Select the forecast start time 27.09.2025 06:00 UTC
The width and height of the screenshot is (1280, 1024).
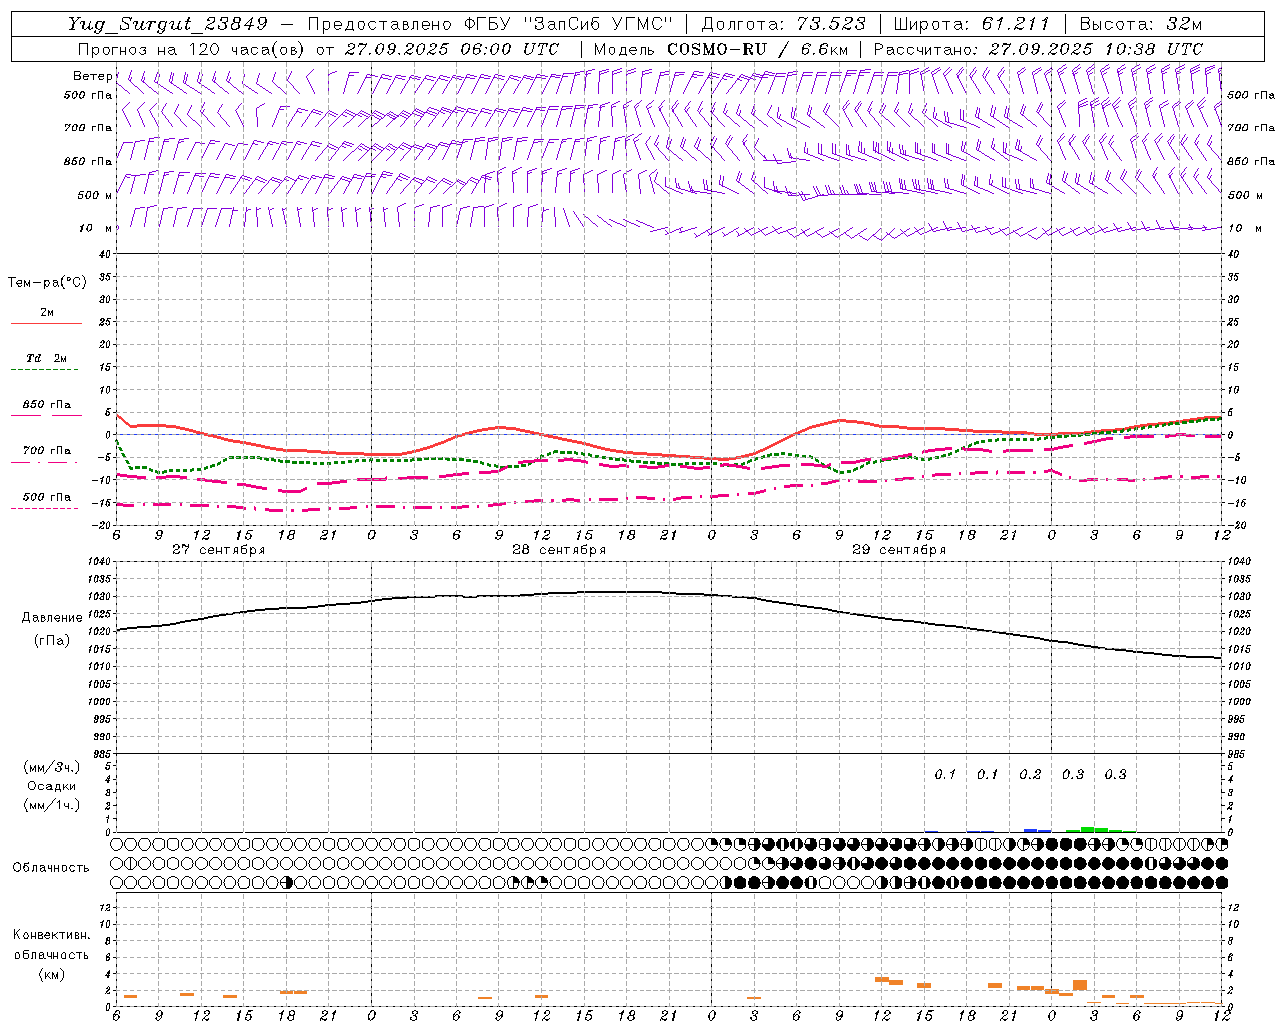(452, 49)
